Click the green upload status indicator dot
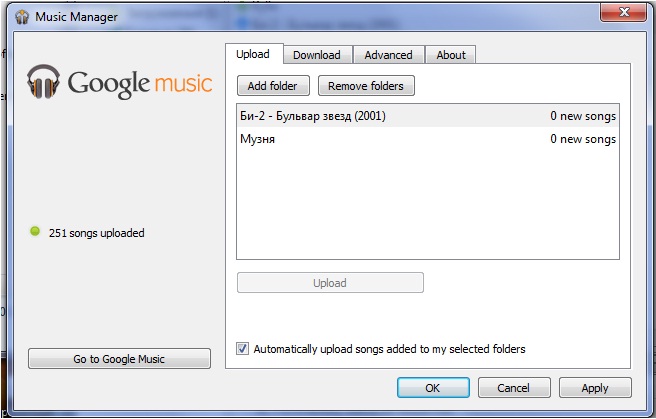 coord(35,231)
